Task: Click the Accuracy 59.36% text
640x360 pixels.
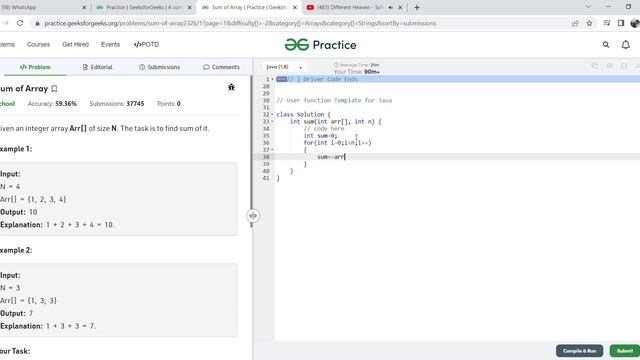Action: tap(52, 104)
